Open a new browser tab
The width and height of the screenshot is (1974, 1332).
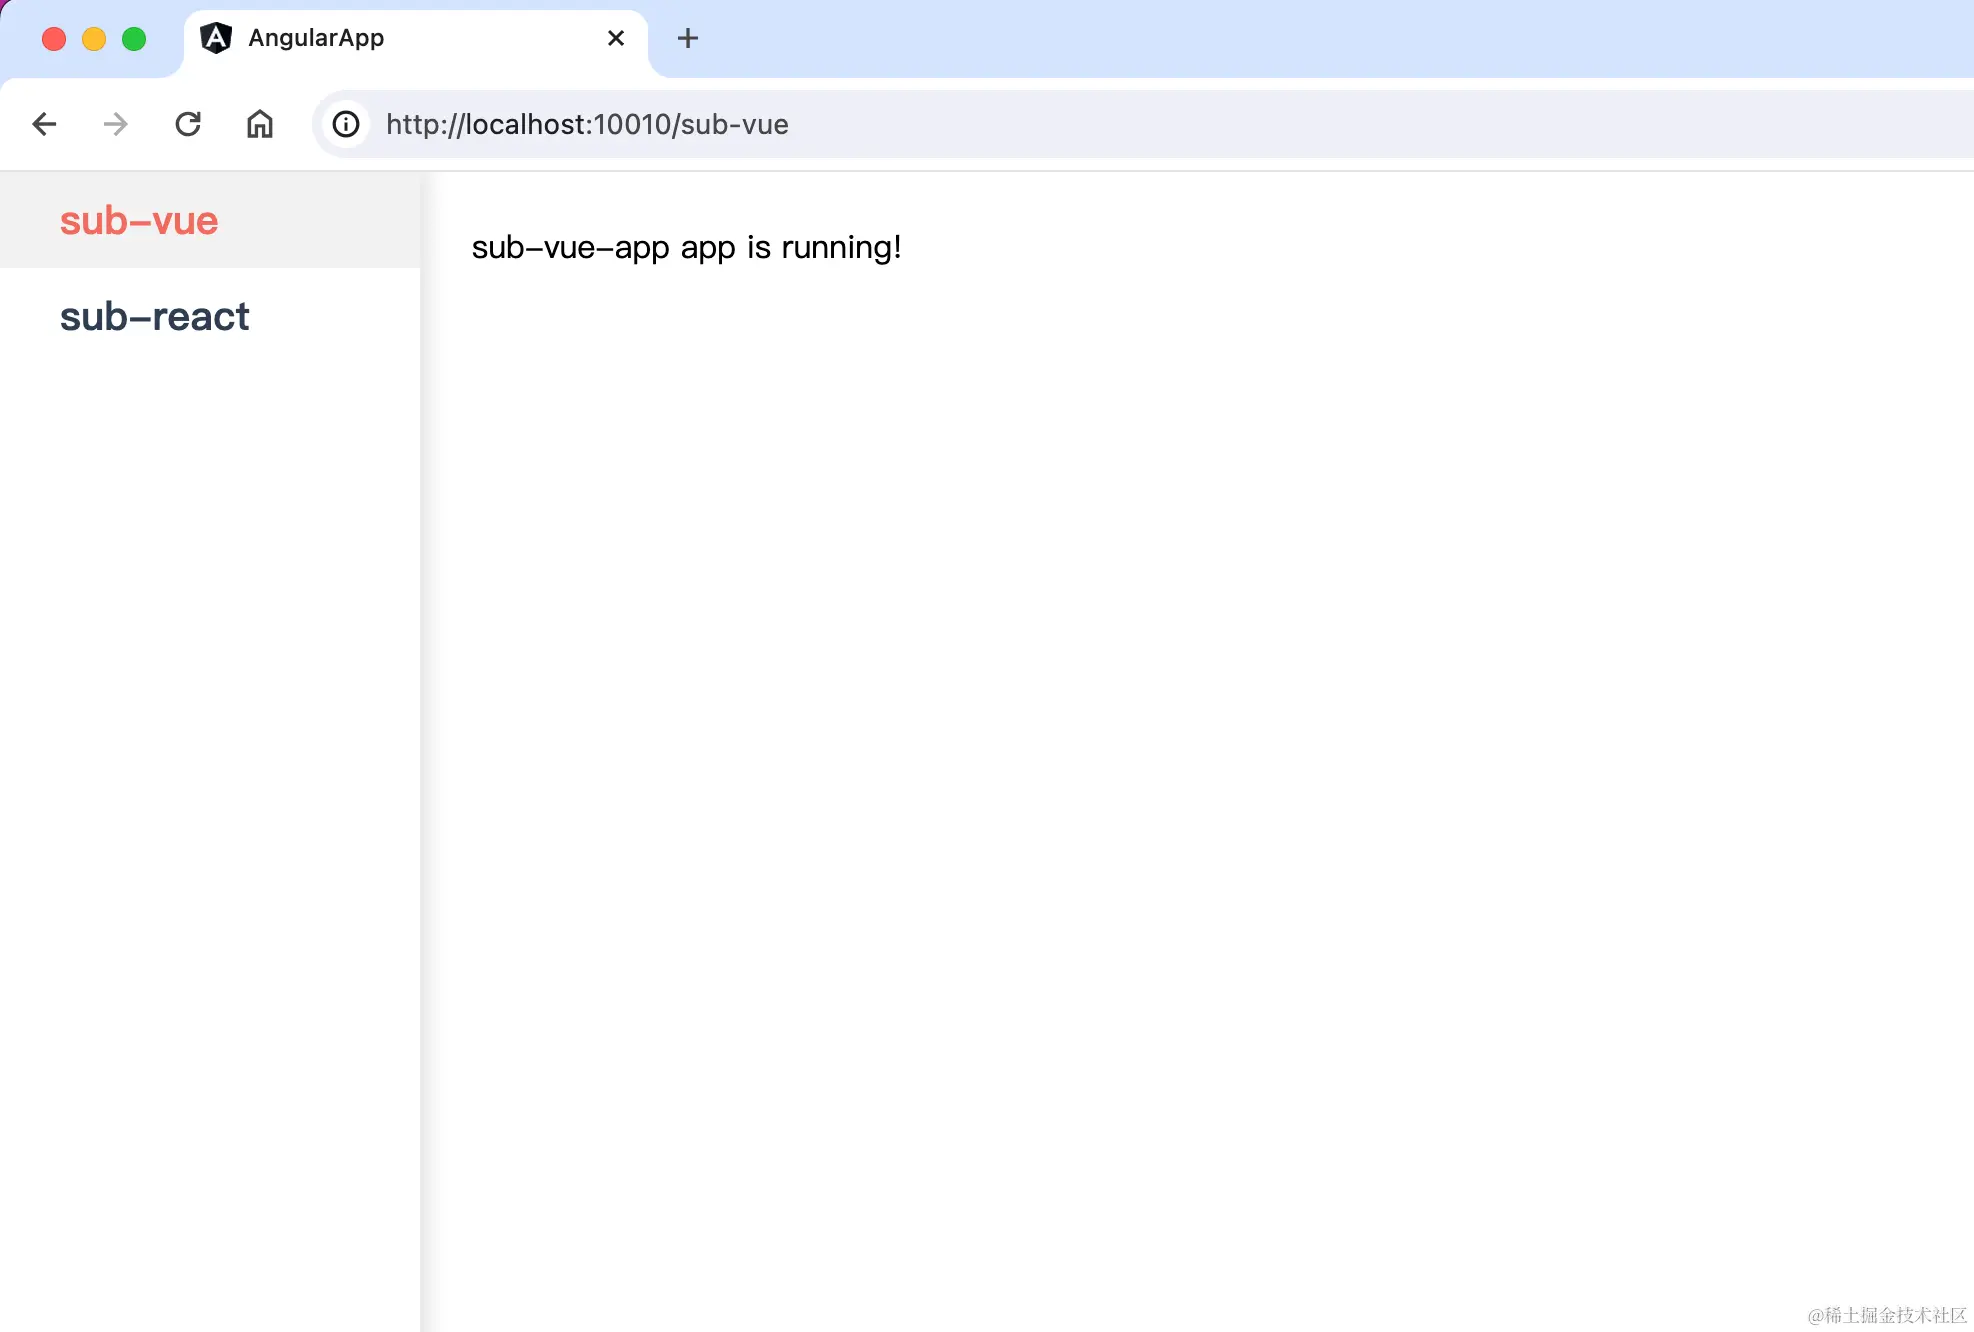click(688, 38)
